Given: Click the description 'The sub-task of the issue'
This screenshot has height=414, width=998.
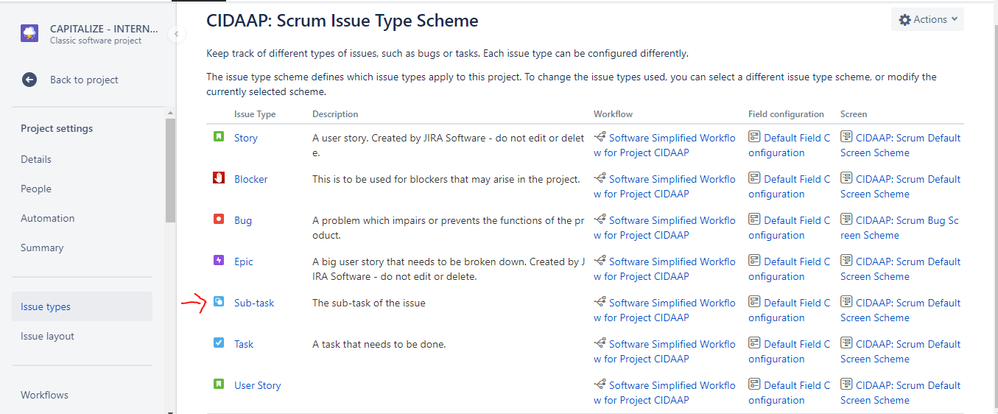Looking at the screenshot, I should tap(369, 303).
